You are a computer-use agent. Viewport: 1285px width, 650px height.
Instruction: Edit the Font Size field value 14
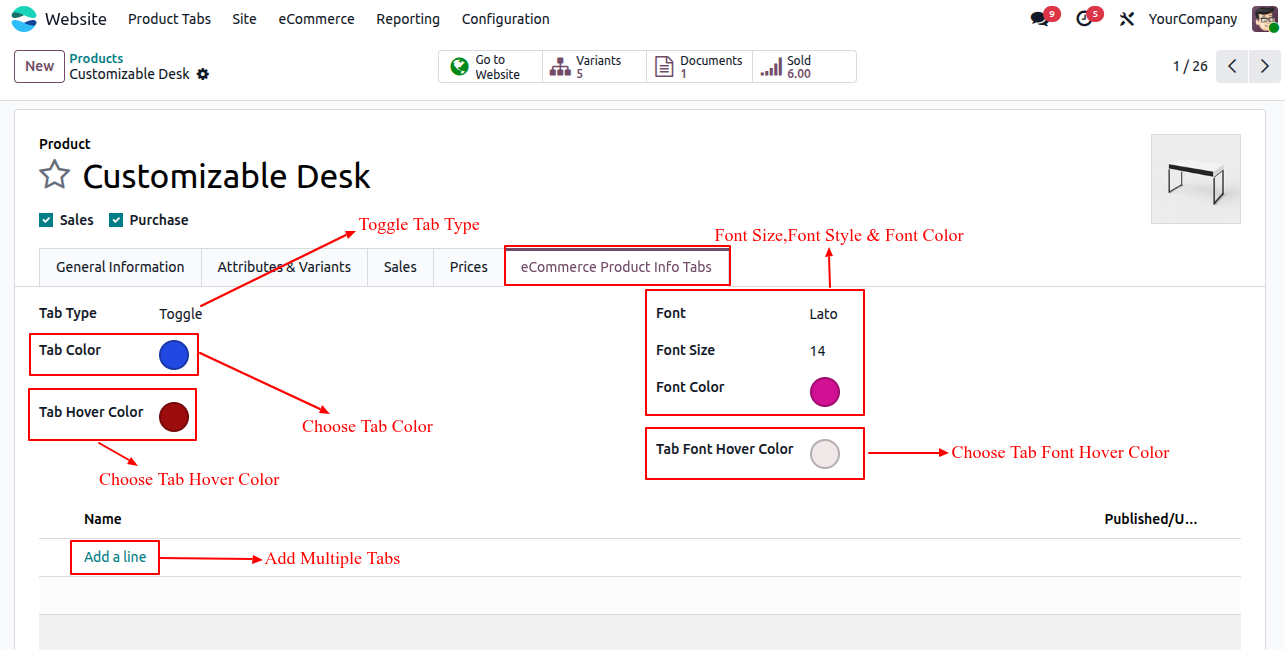coord(818,351)
